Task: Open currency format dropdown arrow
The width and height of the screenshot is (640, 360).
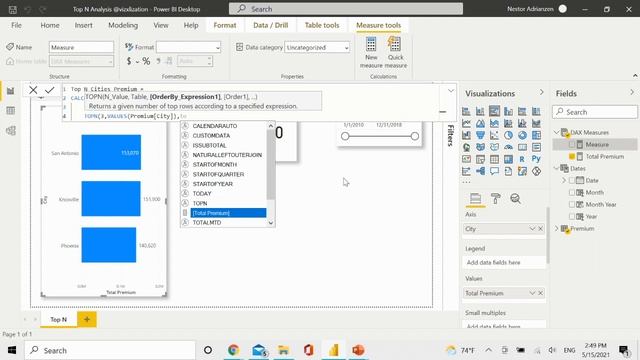Action: [x=138, y=62]
